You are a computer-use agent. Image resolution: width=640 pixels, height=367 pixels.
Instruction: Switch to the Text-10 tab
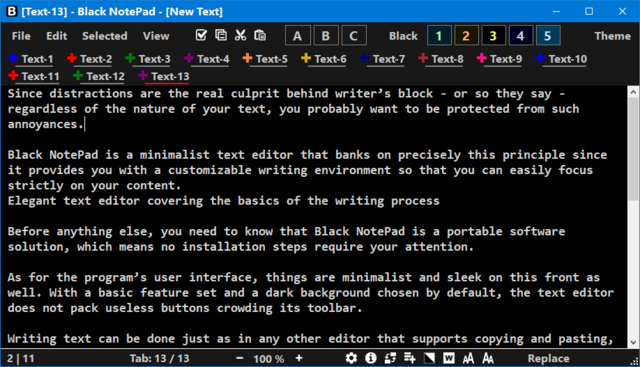pos(568,59)
